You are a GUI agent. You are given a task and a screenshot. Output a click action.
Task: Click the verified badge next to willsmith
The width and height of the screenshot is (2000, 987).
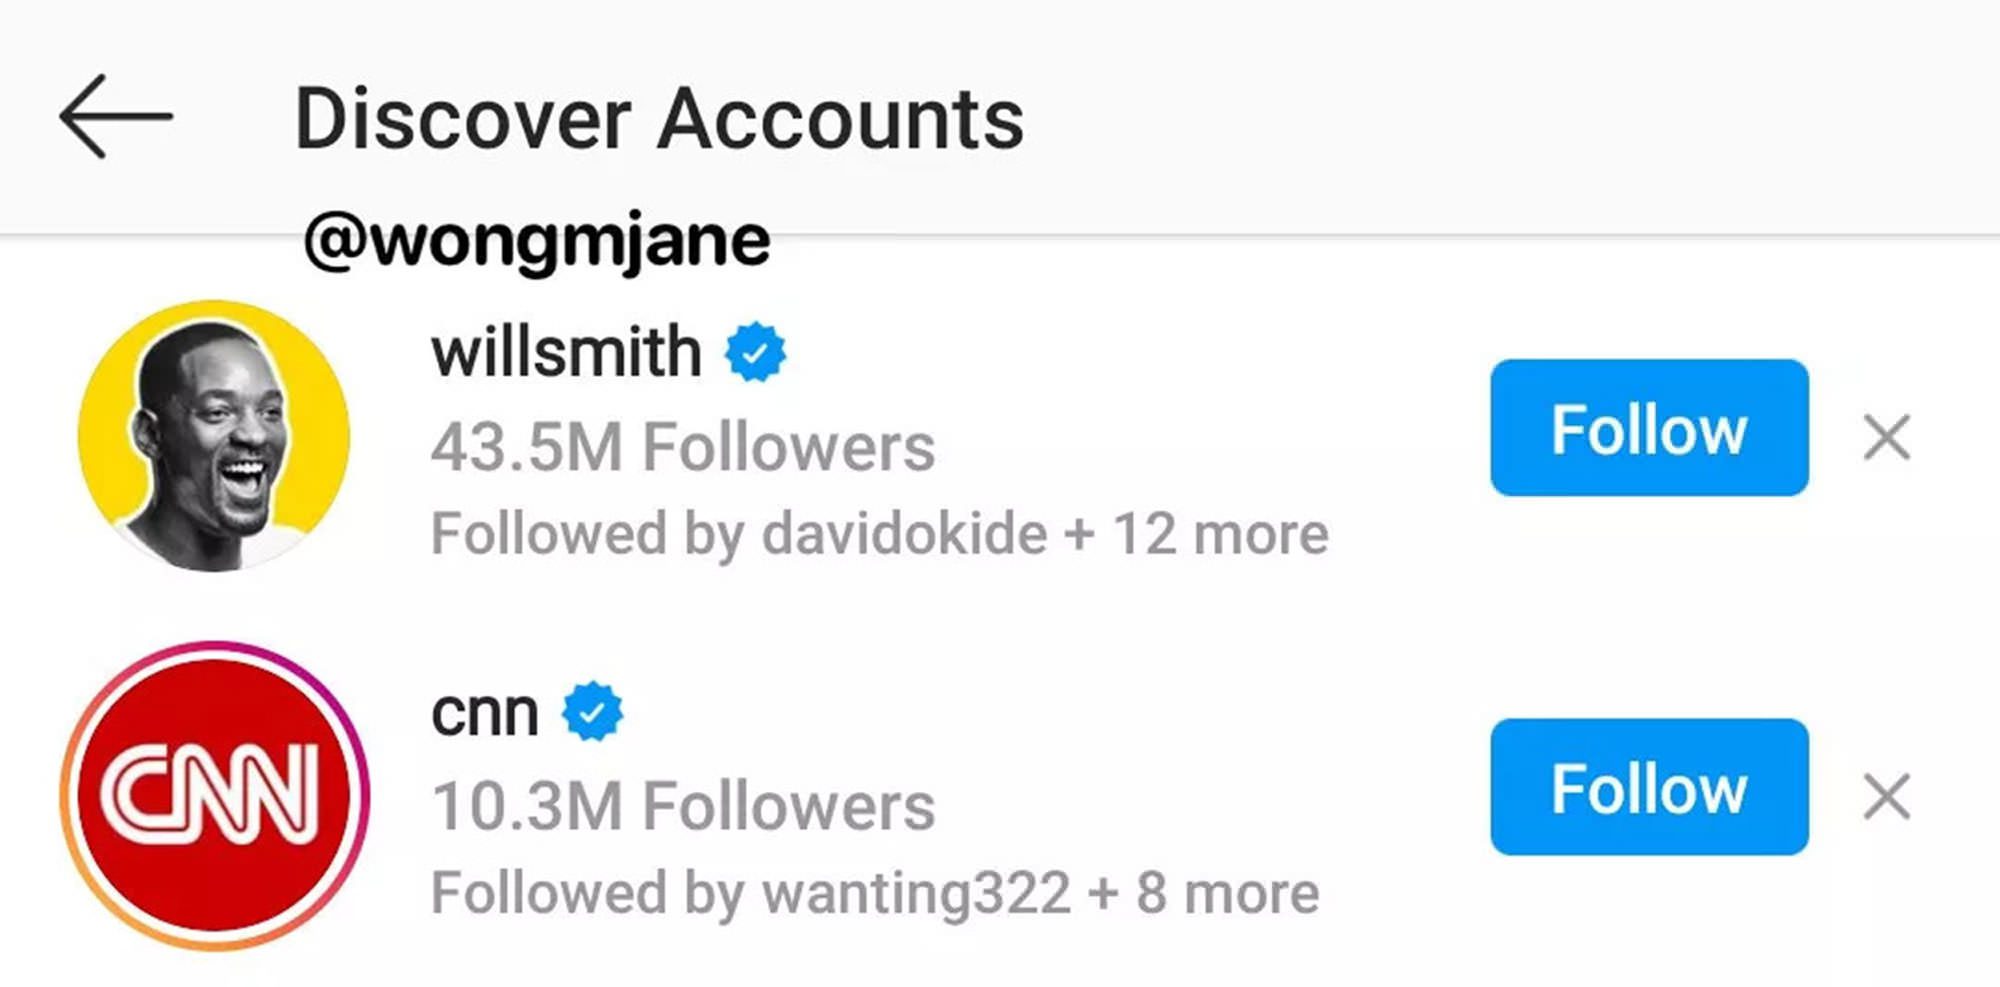click(x=755, y=352)
